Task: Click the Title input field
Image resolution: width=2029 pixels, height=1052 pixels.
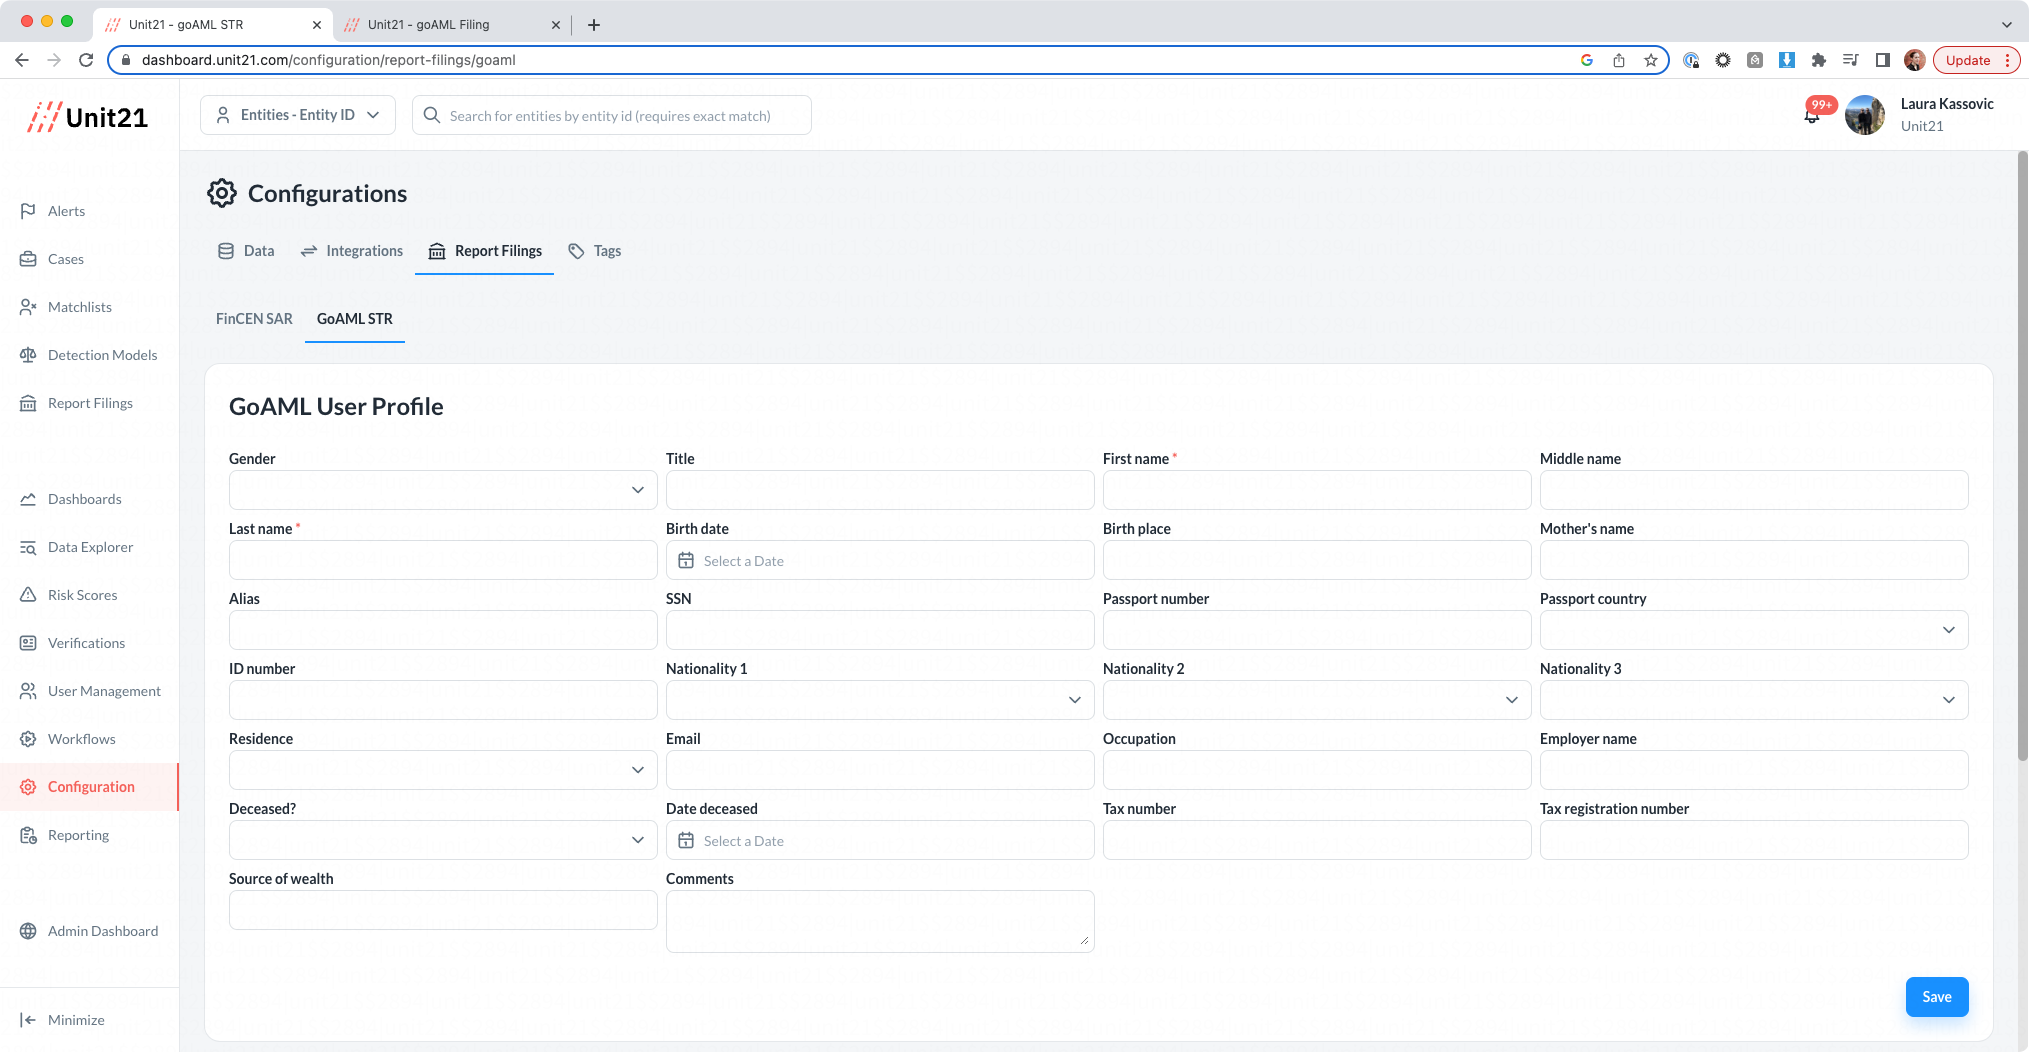Action: [x=880, y=490]
